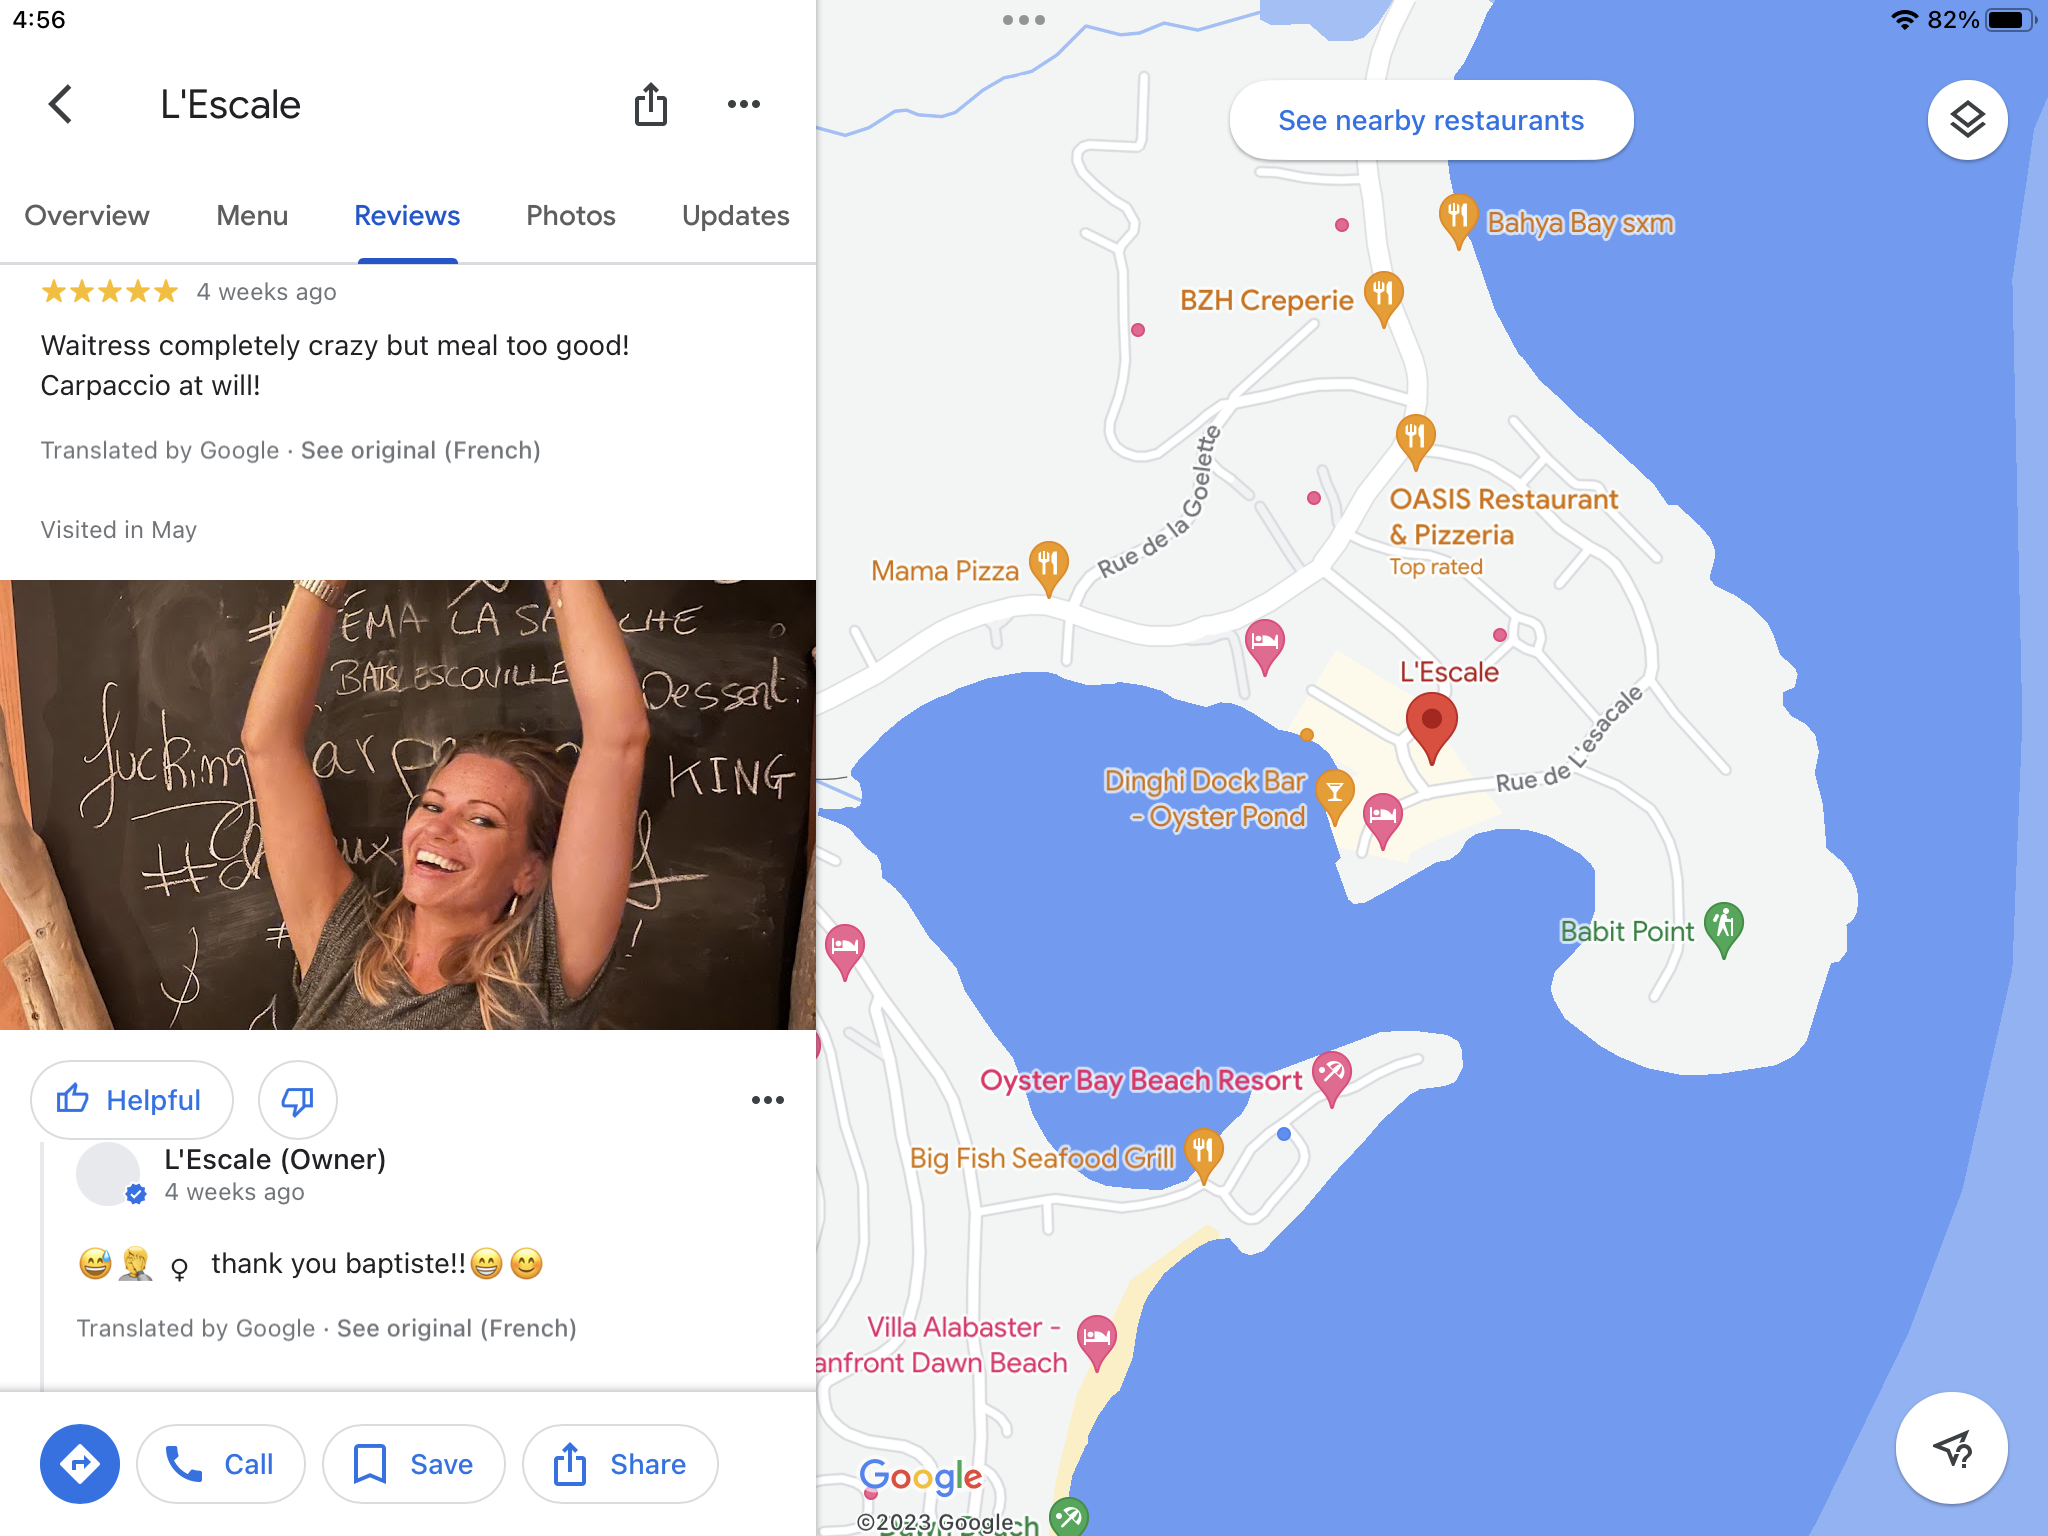The width and height of the screenshot is (2048, 1536).
Task: Tap the multitasking dots at top
Action: point(1024,20)
